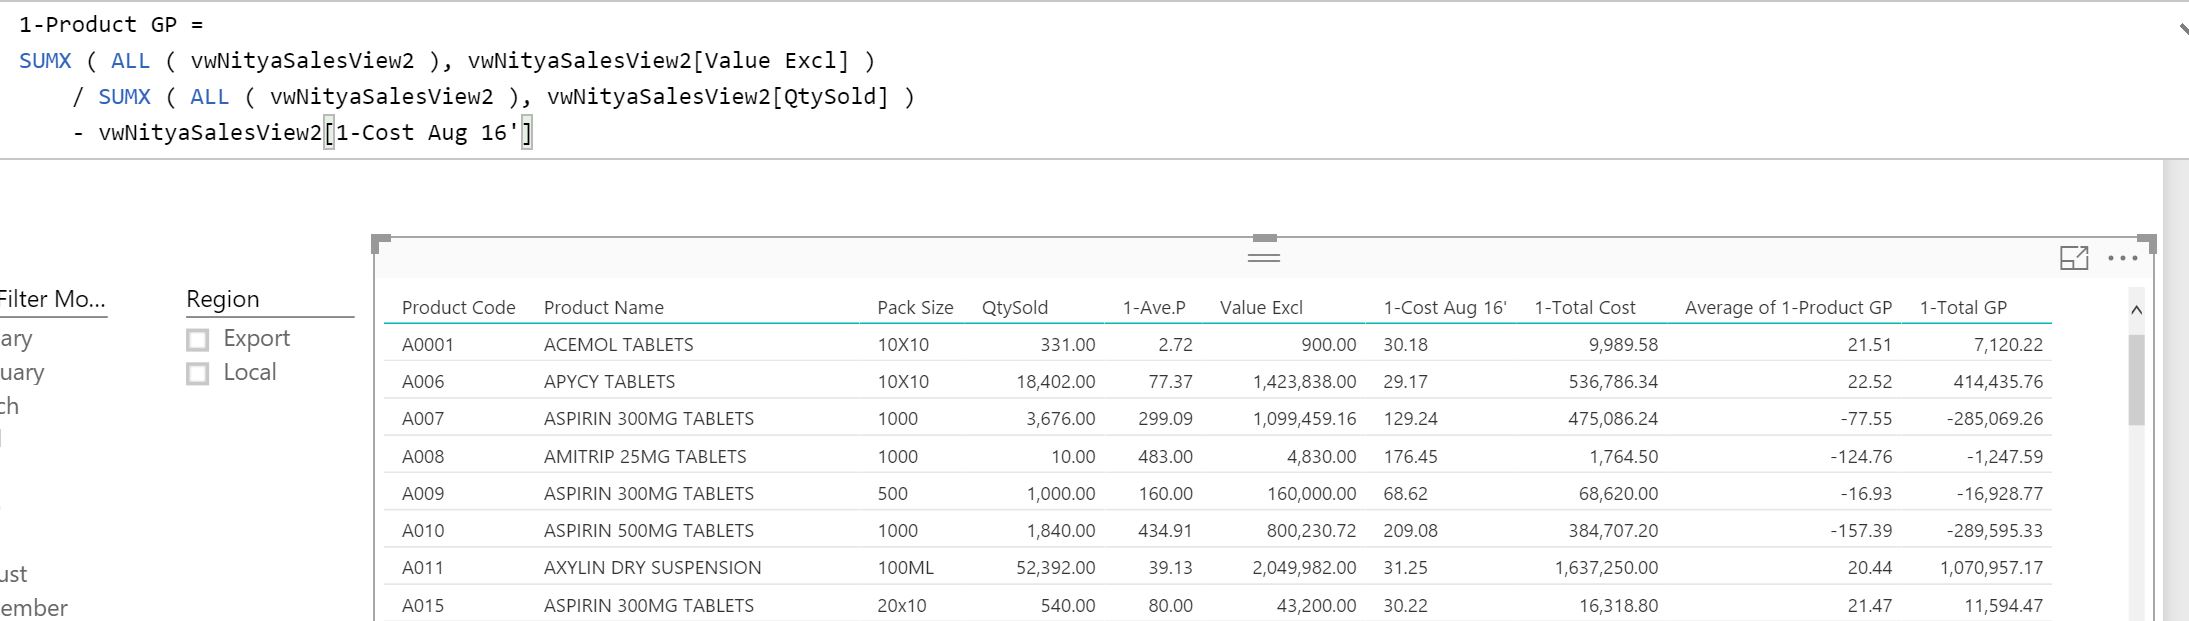The image size is (2189, 621).
Task: Click total GP value 11,594.47
Action: click(x=2003, y=606)
